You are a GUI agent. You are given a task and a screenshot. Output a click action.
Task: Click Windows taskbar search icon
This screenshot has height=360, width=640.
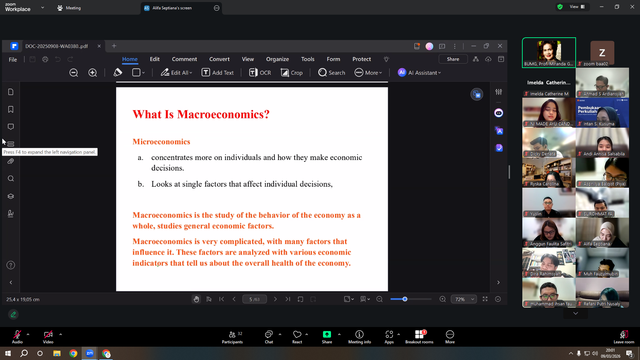pos(24,353)
